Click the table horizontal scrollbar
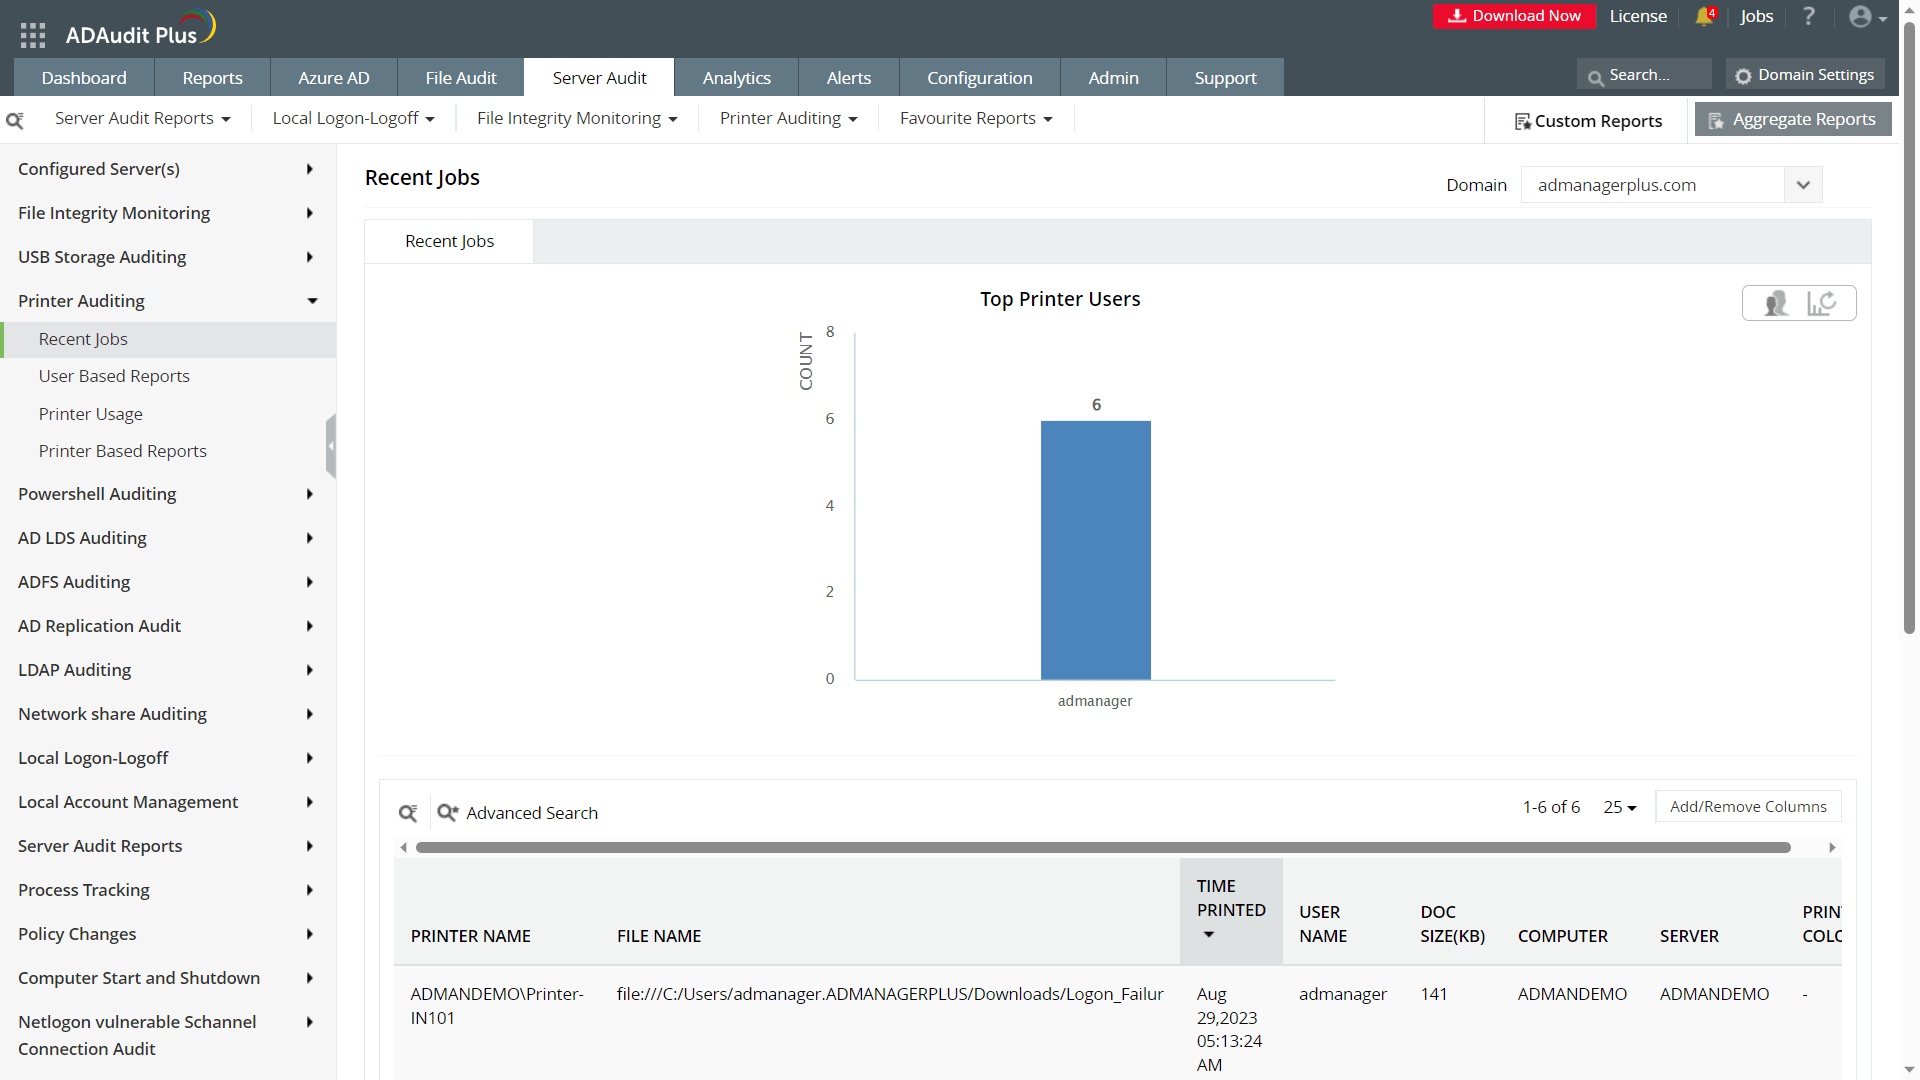Screen dimensions: 1920x1080 coord(1102,847)
